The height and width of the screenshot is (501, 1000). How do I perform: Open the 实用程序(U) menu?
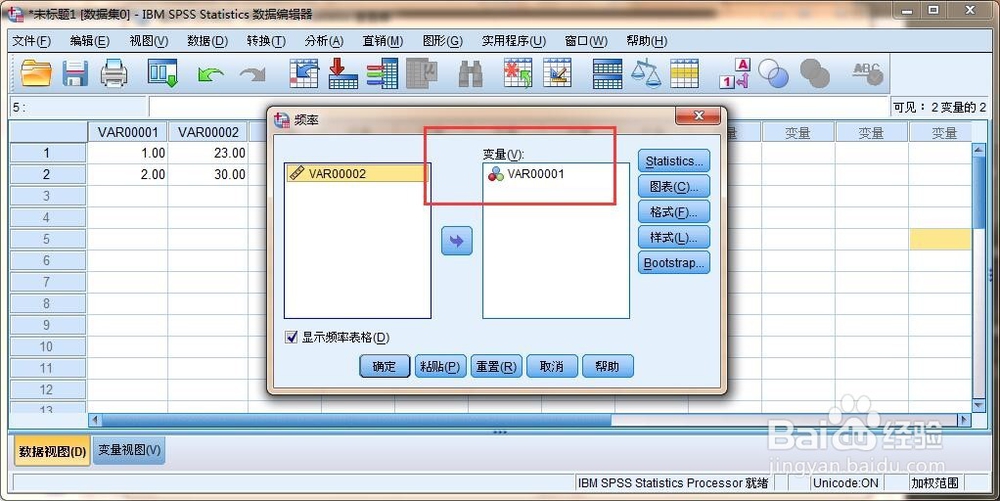pyautogui.click(x=513, y=41)
